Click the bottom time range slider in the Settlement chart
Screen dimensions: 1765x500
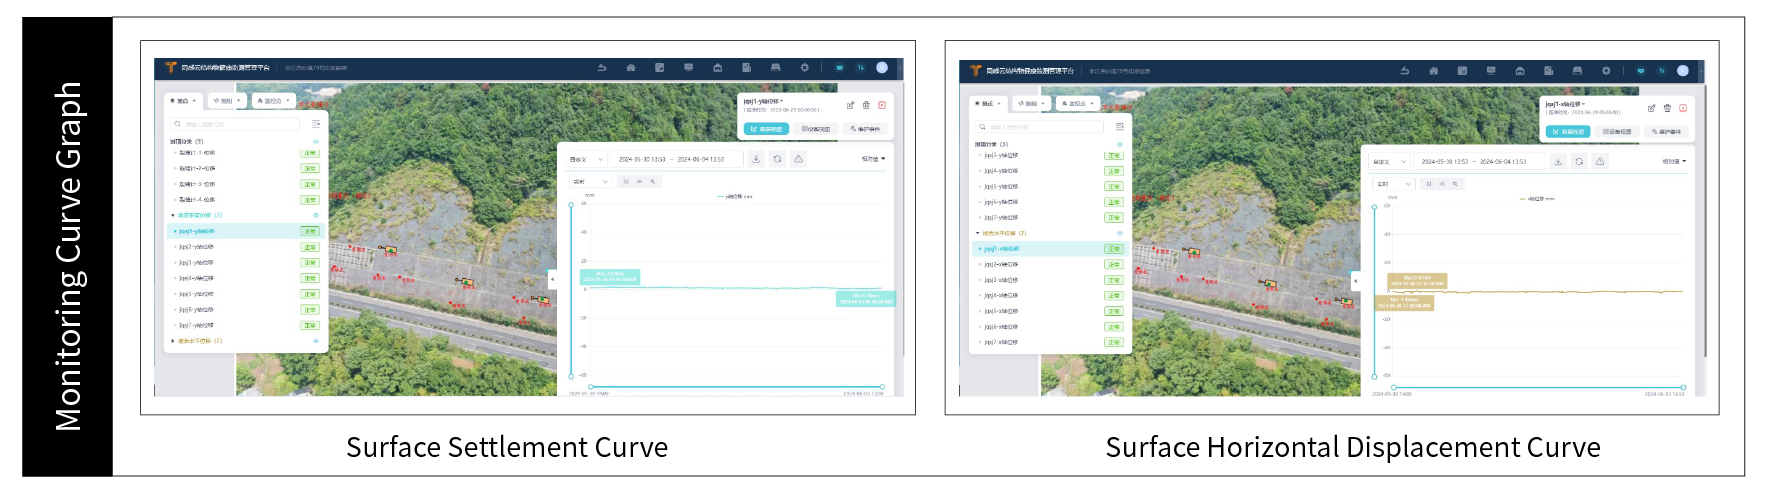point(736,386)
